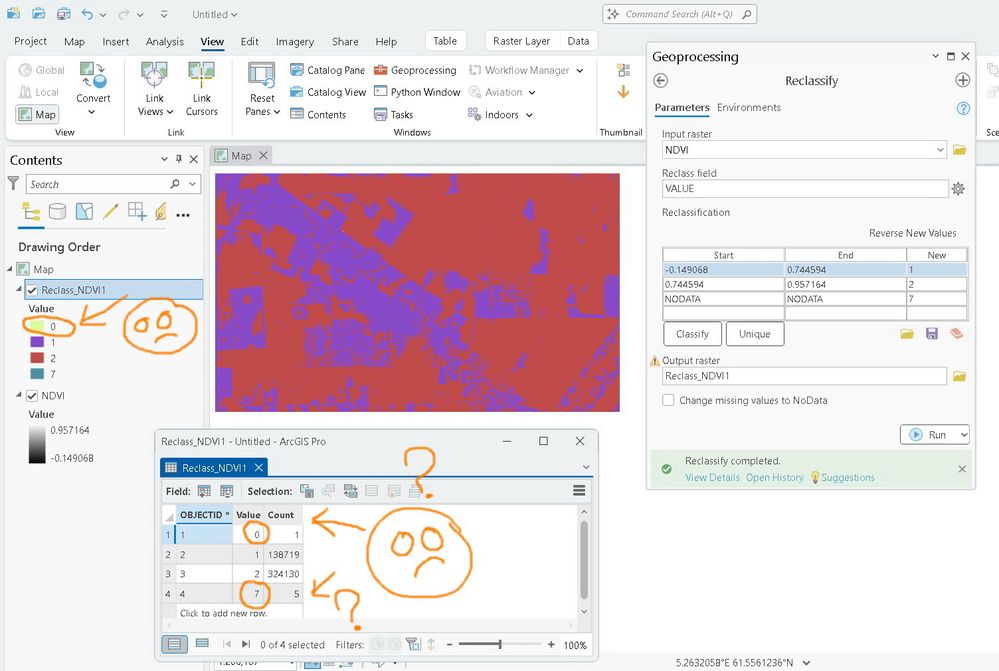
Task: Browse for input raster folder
Action: (959, 150)
